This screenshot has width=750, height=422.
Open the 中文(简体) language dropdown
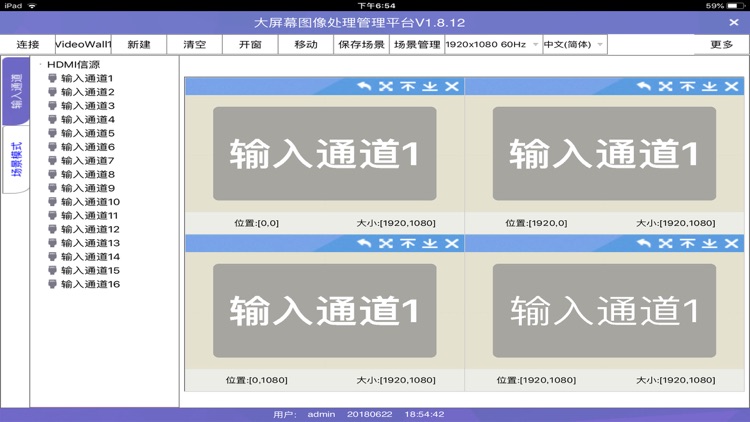tap(574, 44)
